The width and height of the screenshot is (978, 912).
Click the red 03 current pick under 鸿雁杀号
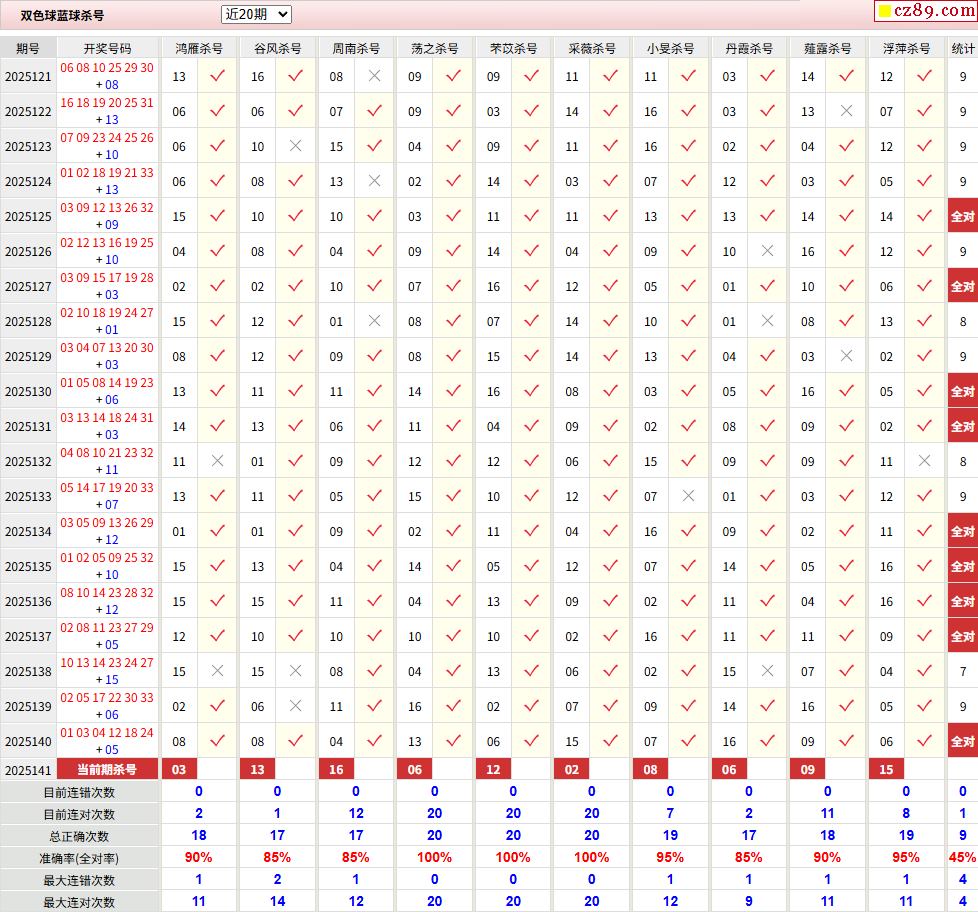(179, 769)
